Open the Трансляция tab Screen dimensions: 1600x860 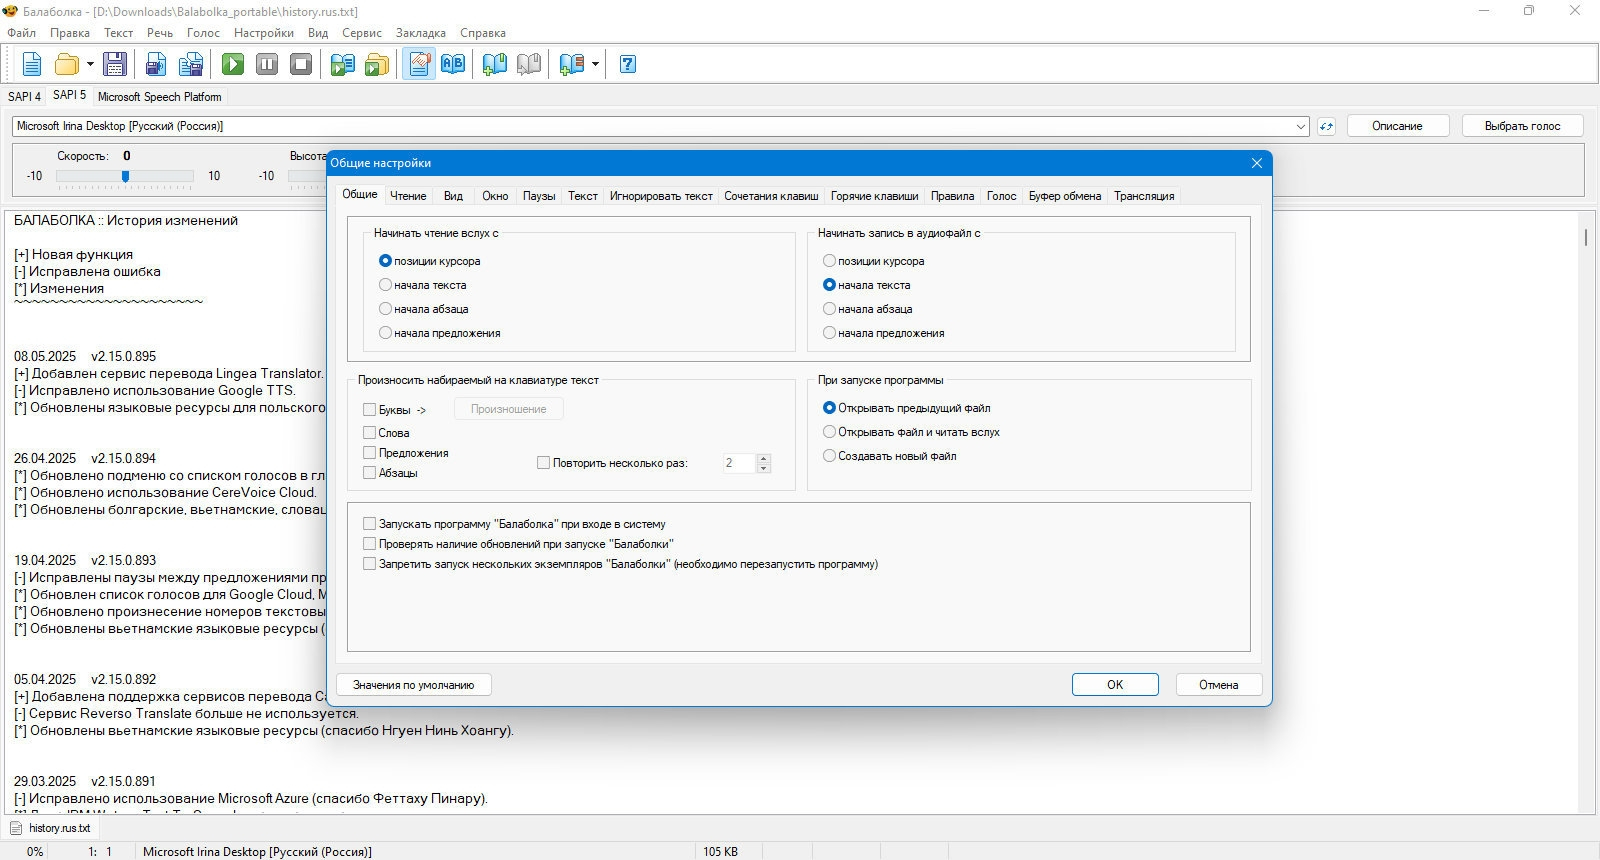[x=1144, y=196]
